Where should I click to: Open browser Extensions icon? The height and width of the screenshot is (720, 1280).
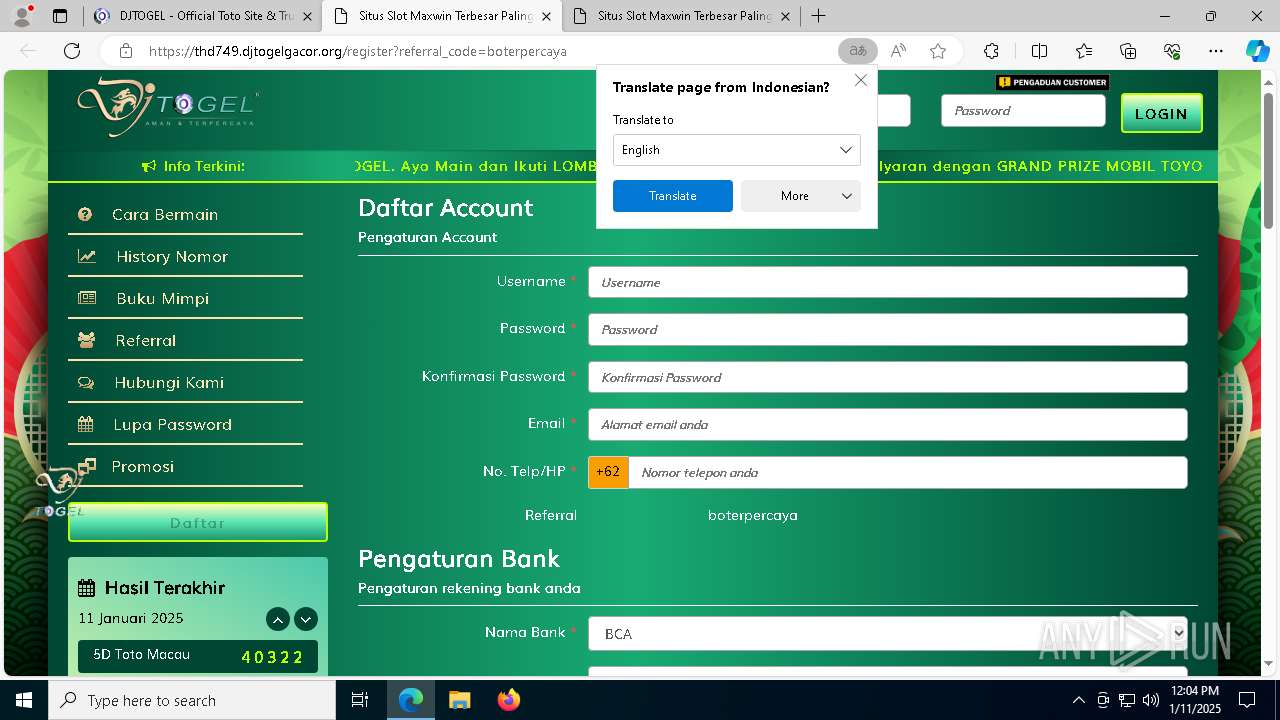coord(991,51)
